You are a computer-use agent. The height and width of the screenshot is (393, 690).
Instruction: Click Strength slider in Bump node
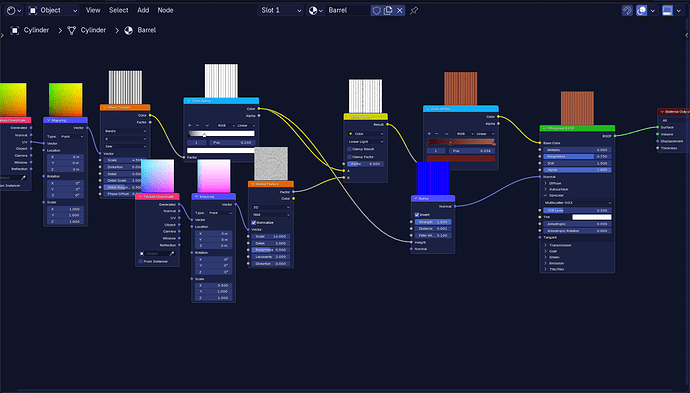click(433, 222)
